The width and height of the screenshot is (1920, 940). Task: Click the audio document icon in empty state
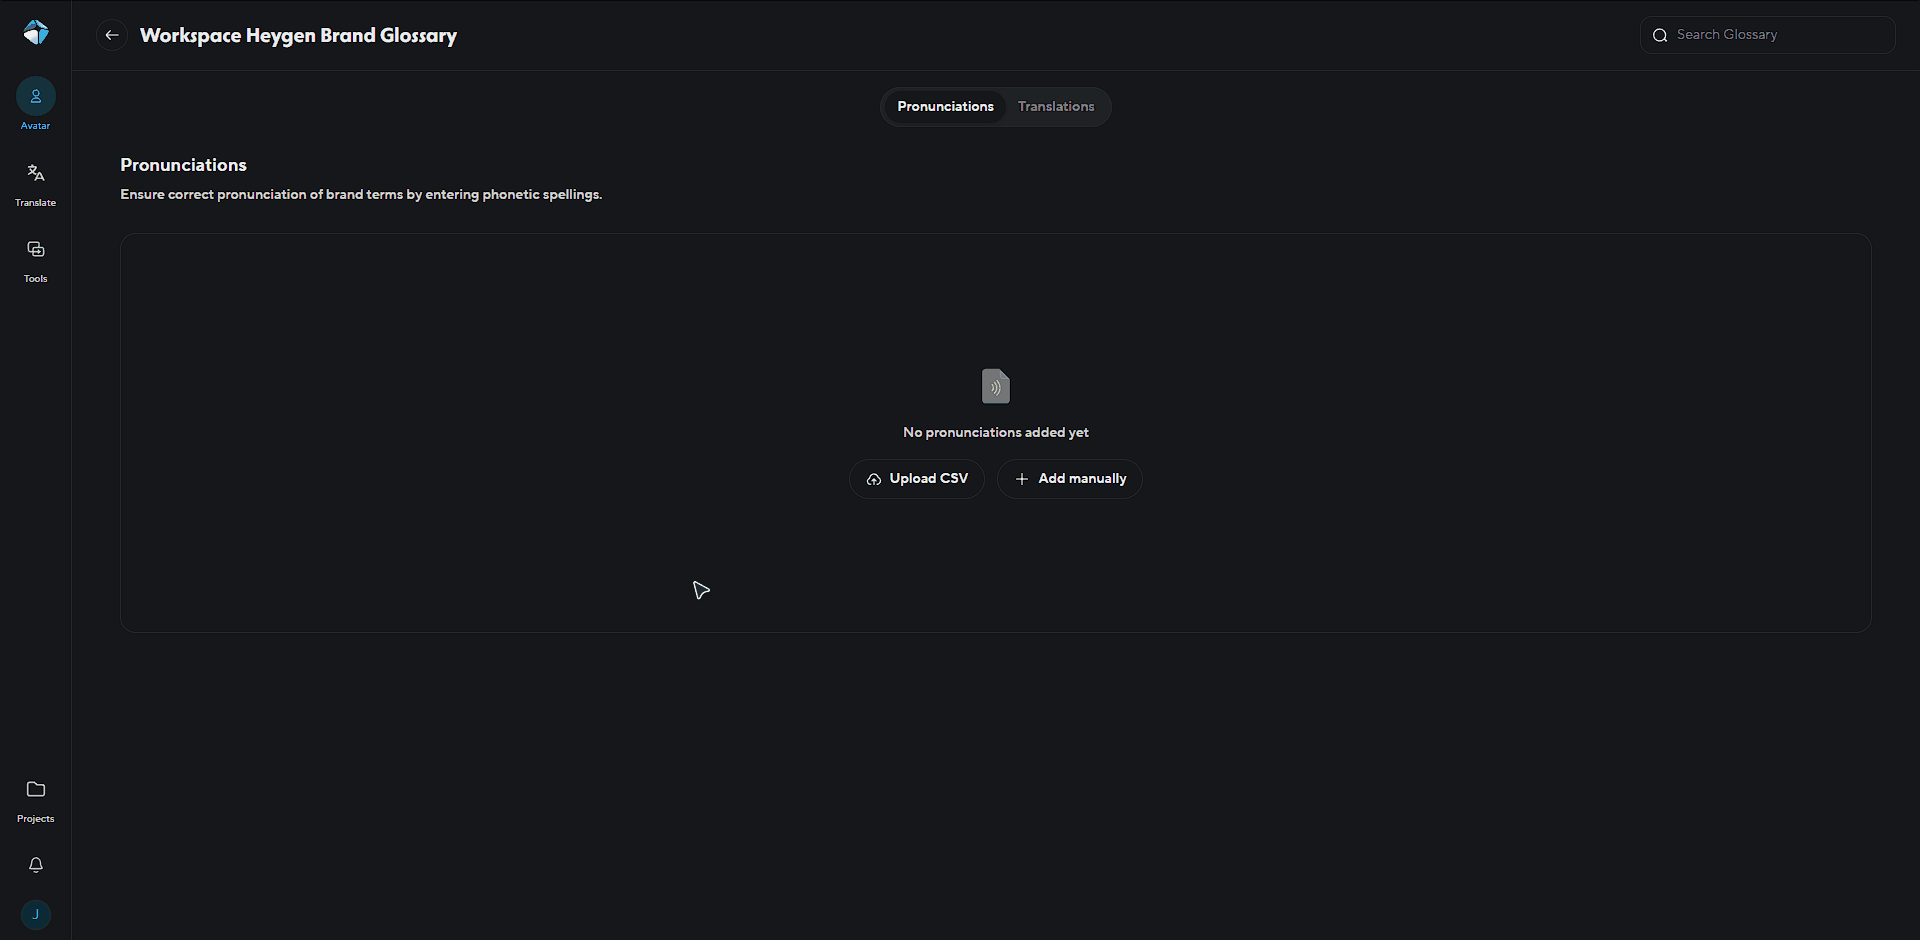point(996,386)
